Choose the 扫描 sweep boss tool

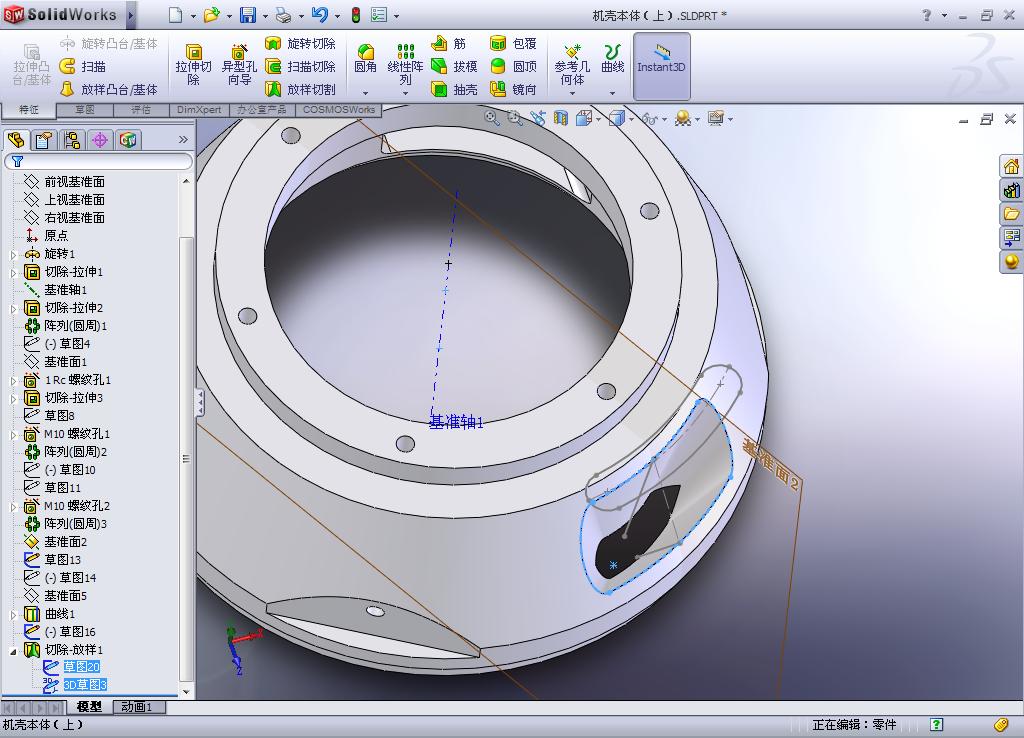(x=82, y=67)
